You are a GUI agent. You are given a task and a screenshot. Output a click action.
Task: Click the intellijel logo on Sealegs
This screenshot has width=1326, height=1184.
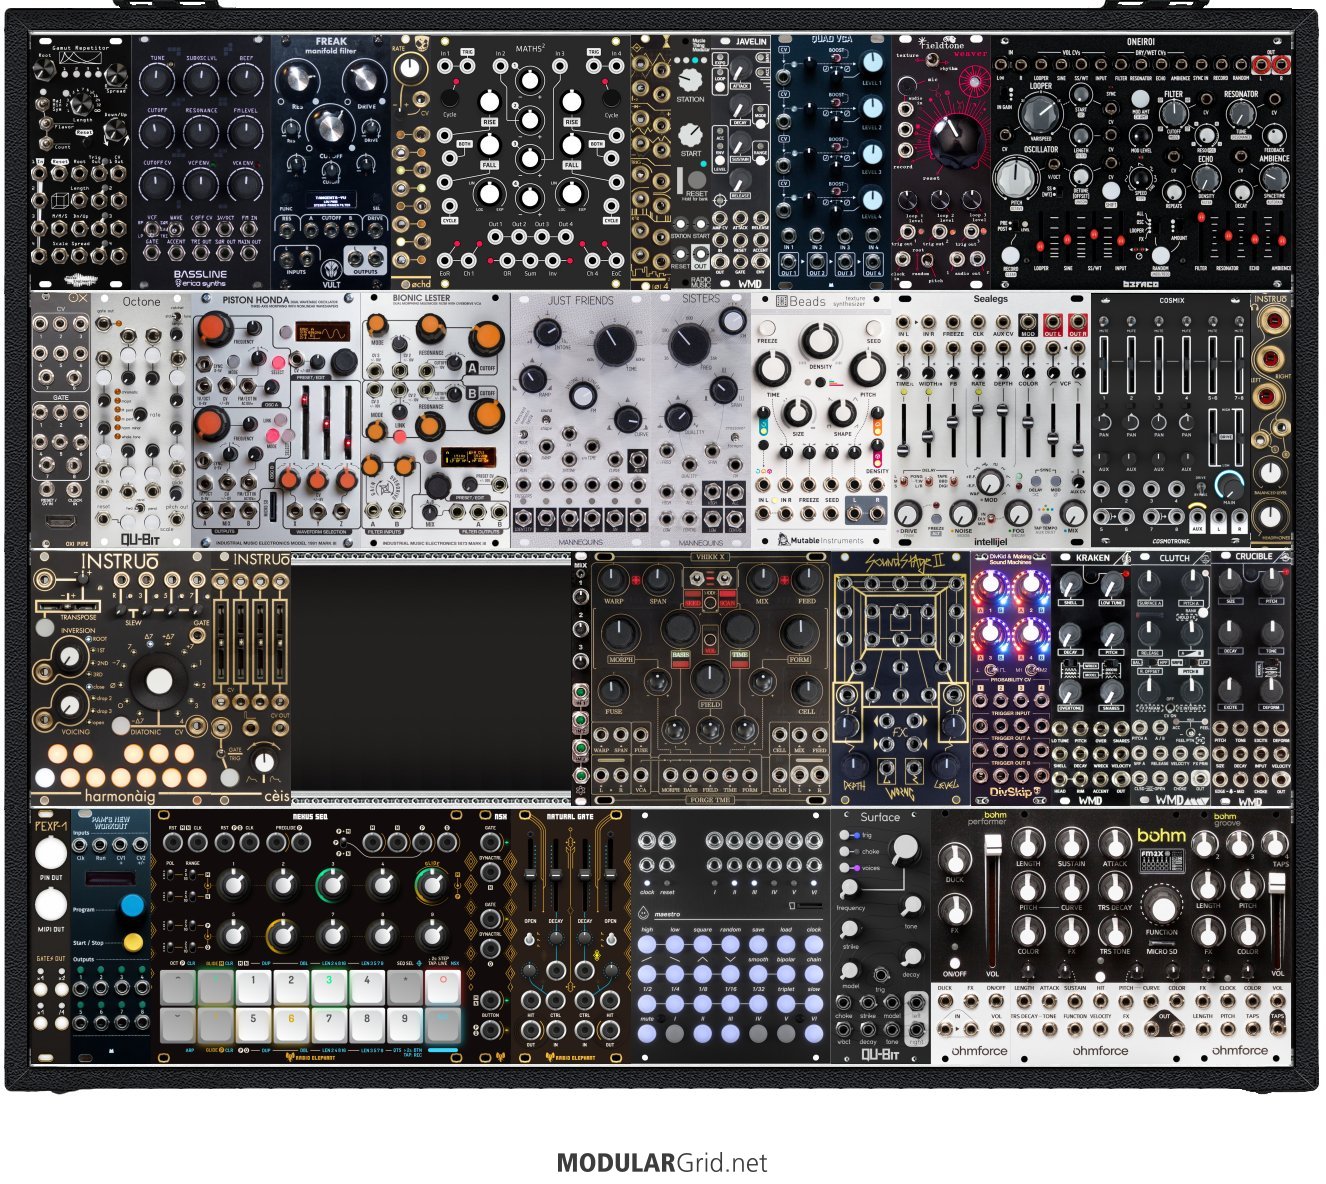click(990, 541)
